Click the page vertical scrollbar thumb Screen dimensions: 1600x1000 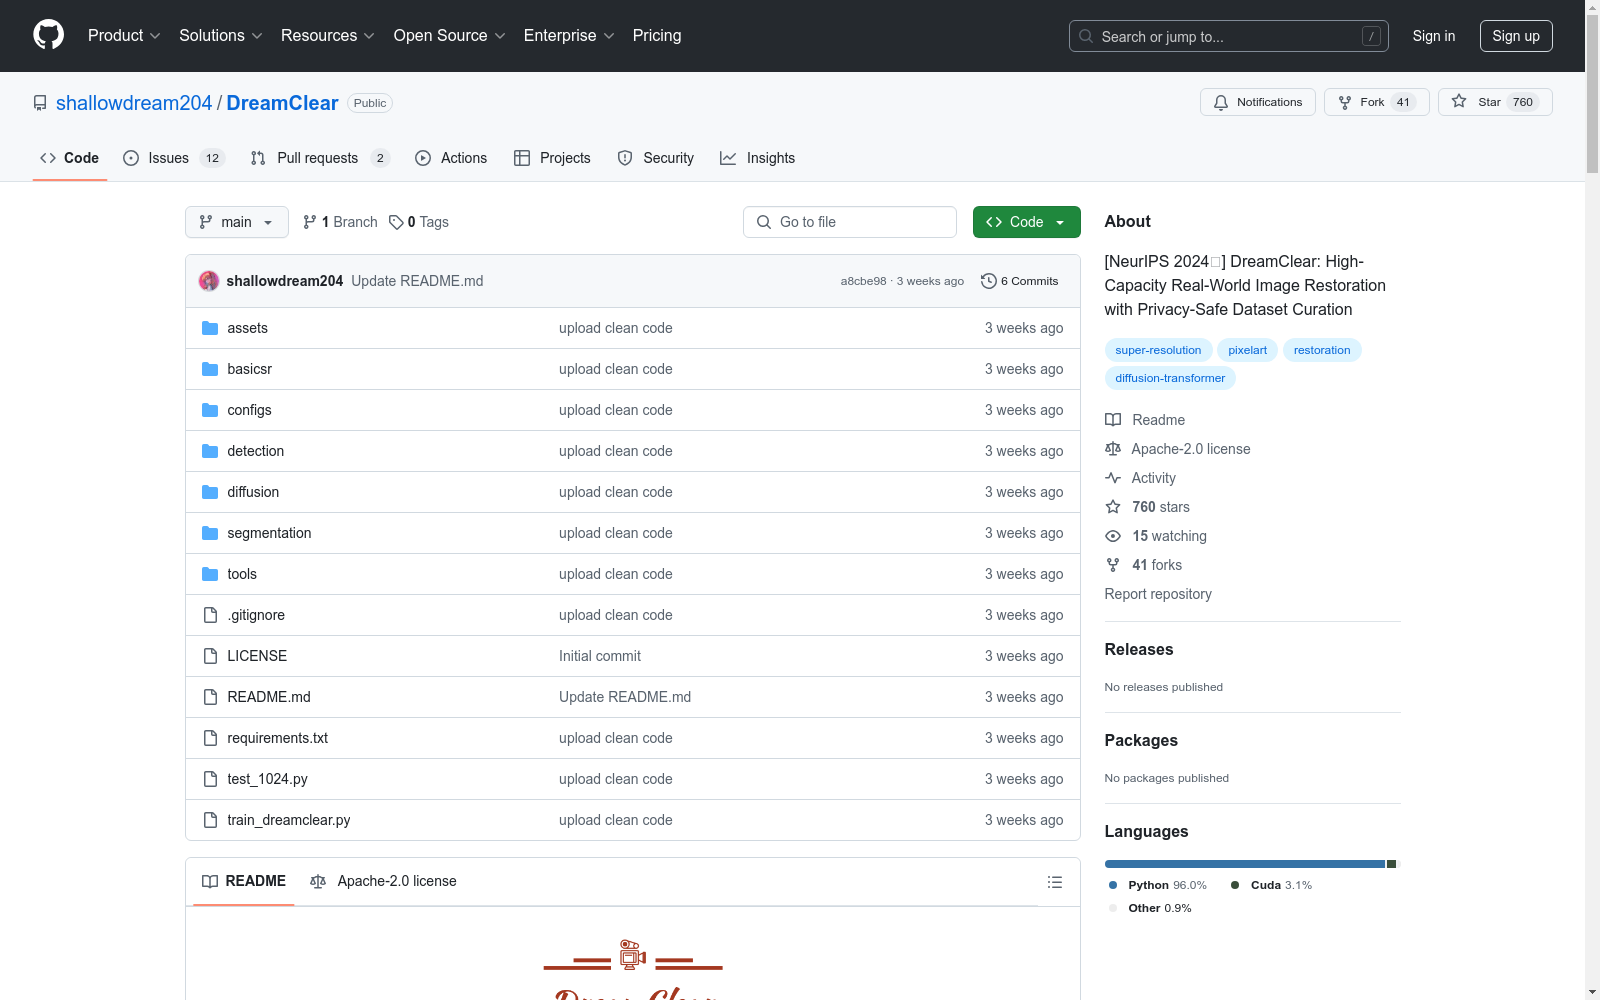pyautogui.click(x=1592, y=94)
